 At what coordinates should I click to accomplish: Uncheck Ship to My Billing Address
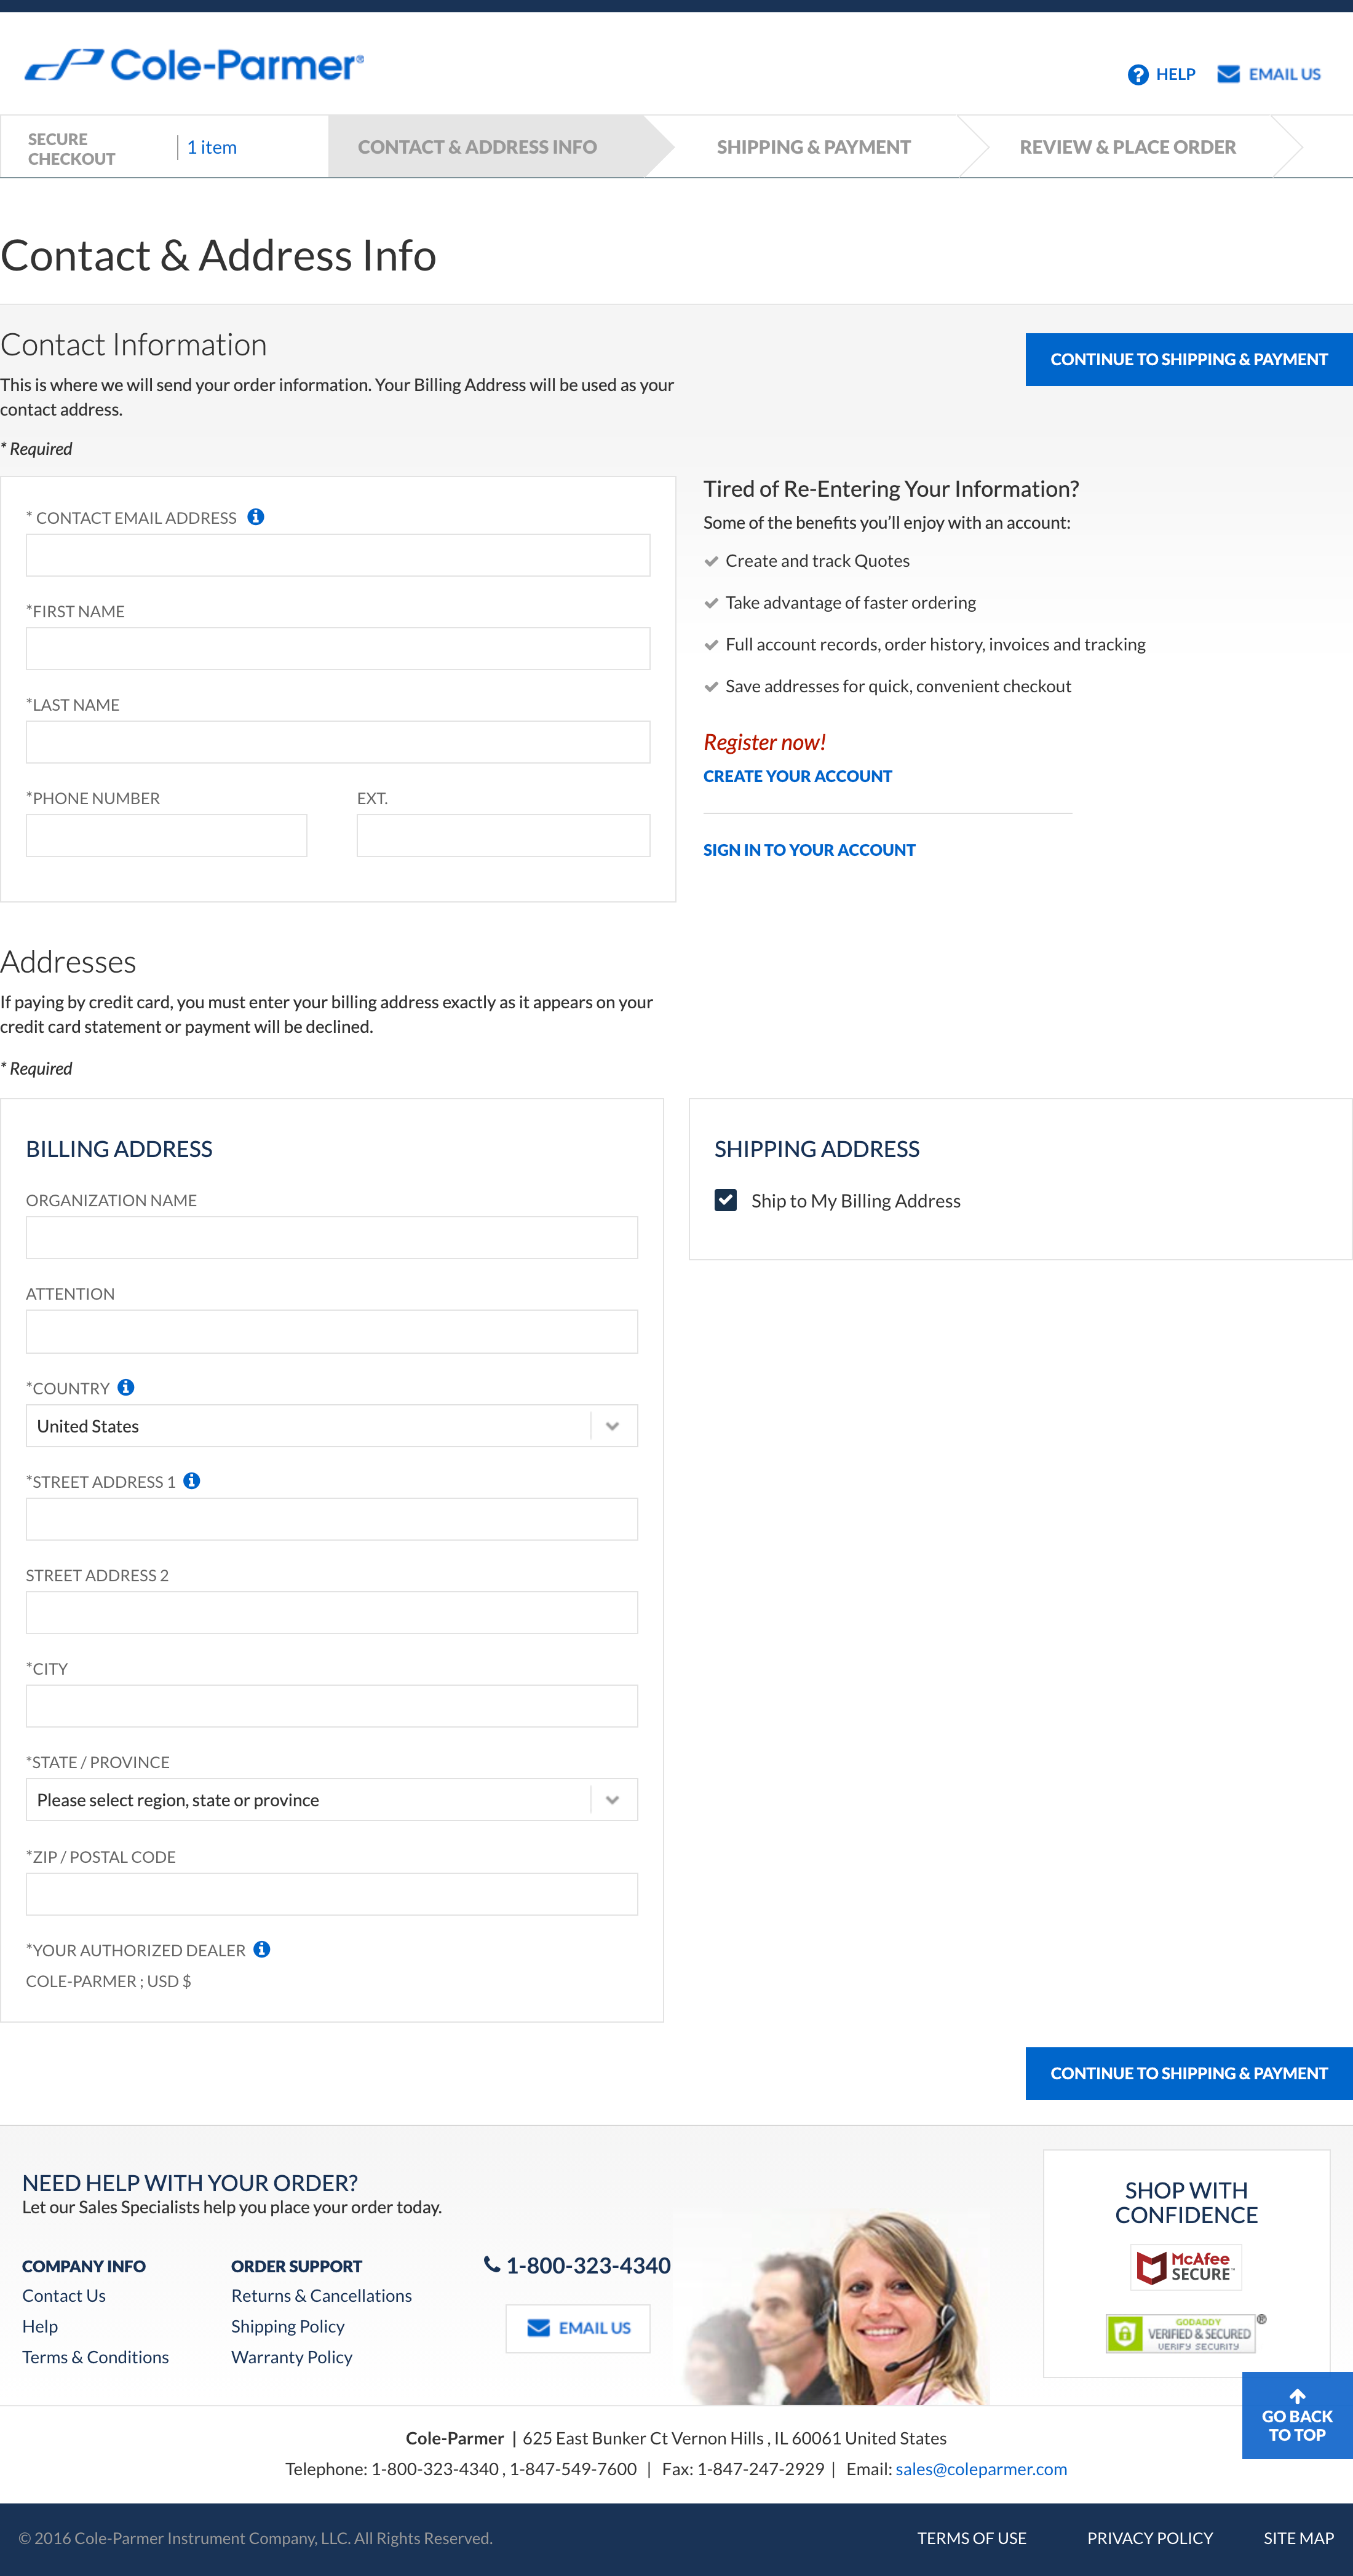pos(726,1199)
